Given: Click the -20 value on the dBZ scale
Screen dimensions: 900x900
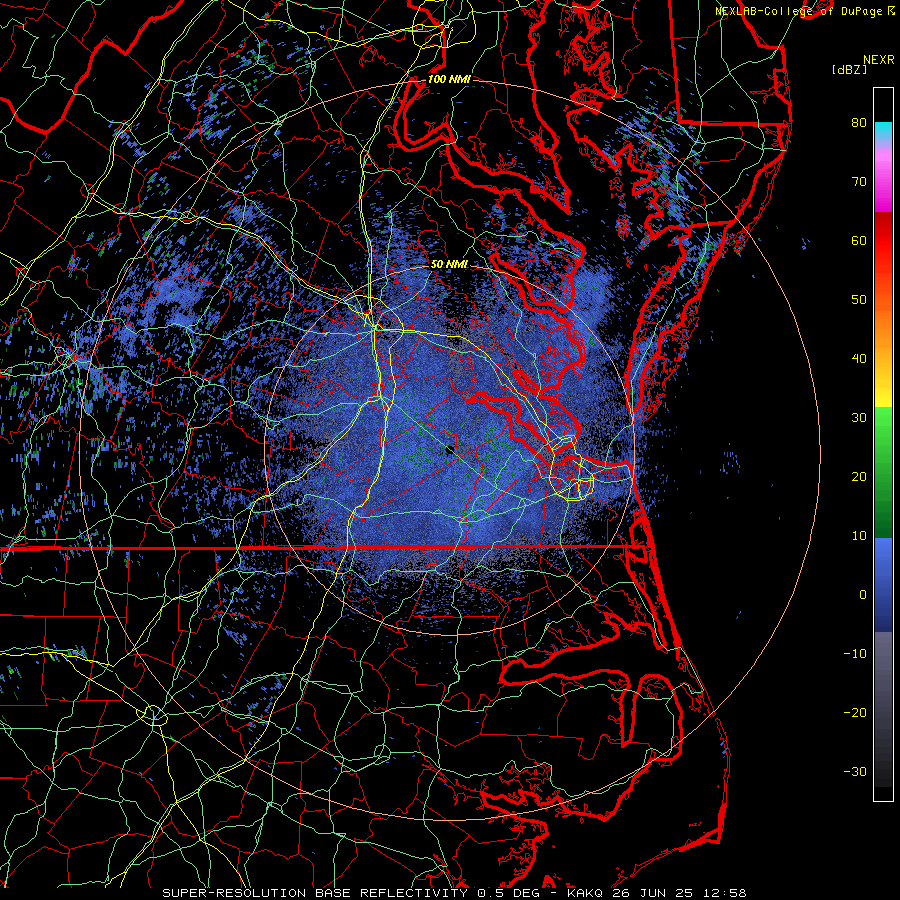Looking at the screenshot, I should [855, 712].
